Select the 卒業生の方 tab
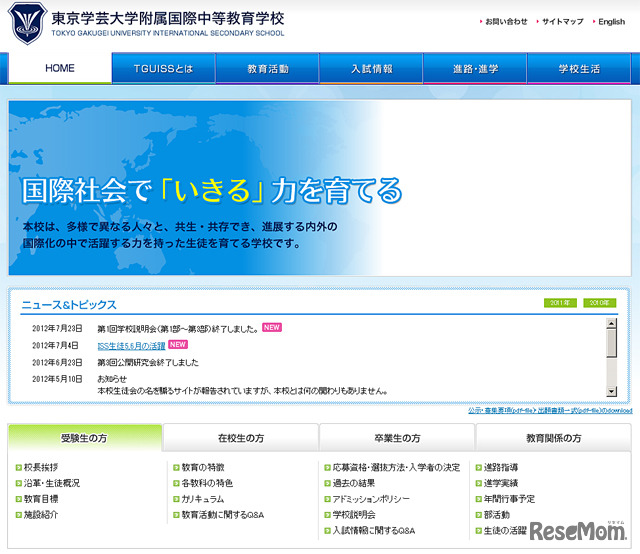This screenshot has width=640, height=554. (x=397, y=438)
